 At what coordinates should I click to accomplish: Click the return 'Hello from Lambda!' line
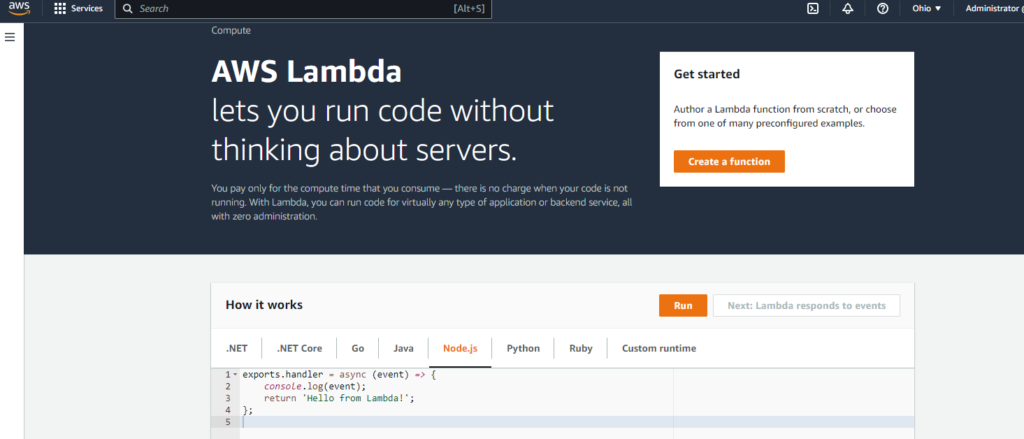(x=339, y=397)
